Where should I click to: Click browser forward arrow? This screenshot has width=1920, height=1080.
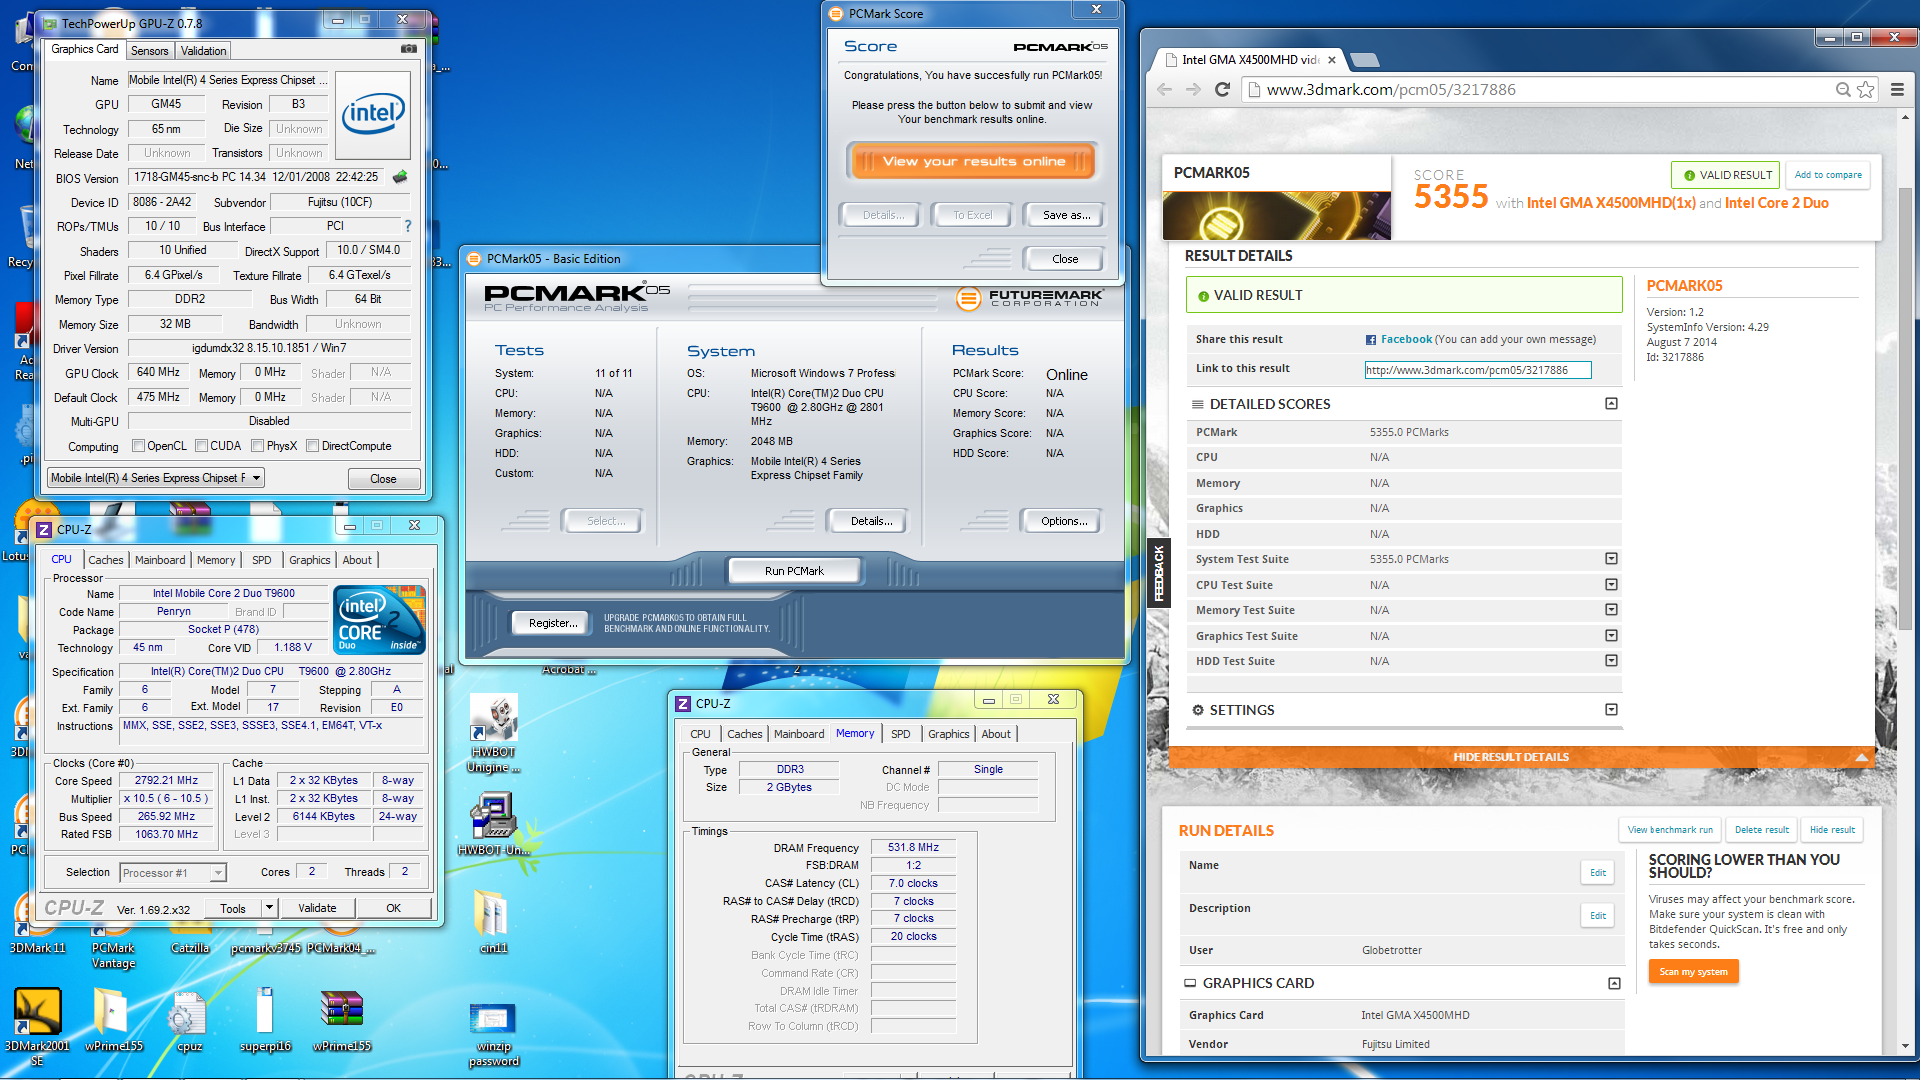tap(1193, 89)
